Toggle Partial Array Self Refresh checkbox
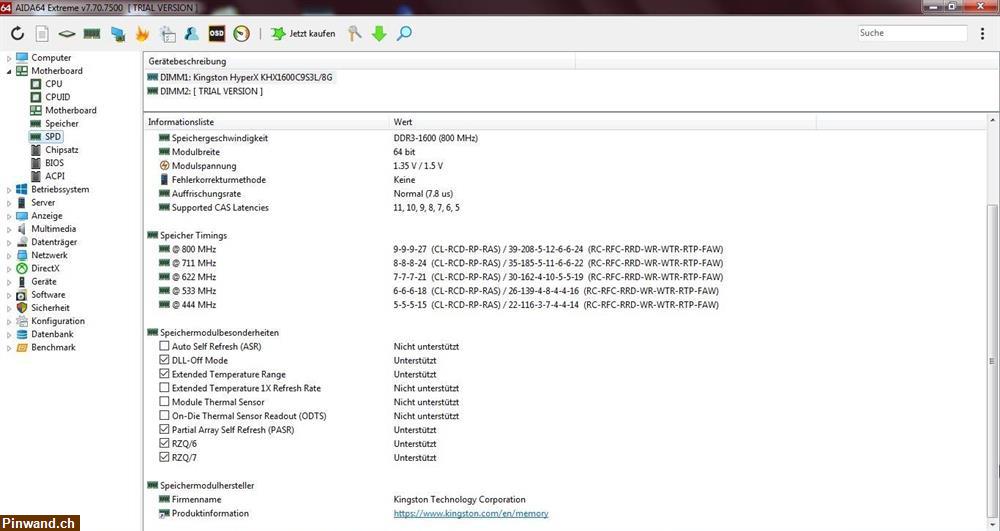This screenshot has height=531, width=1000. 165,430
